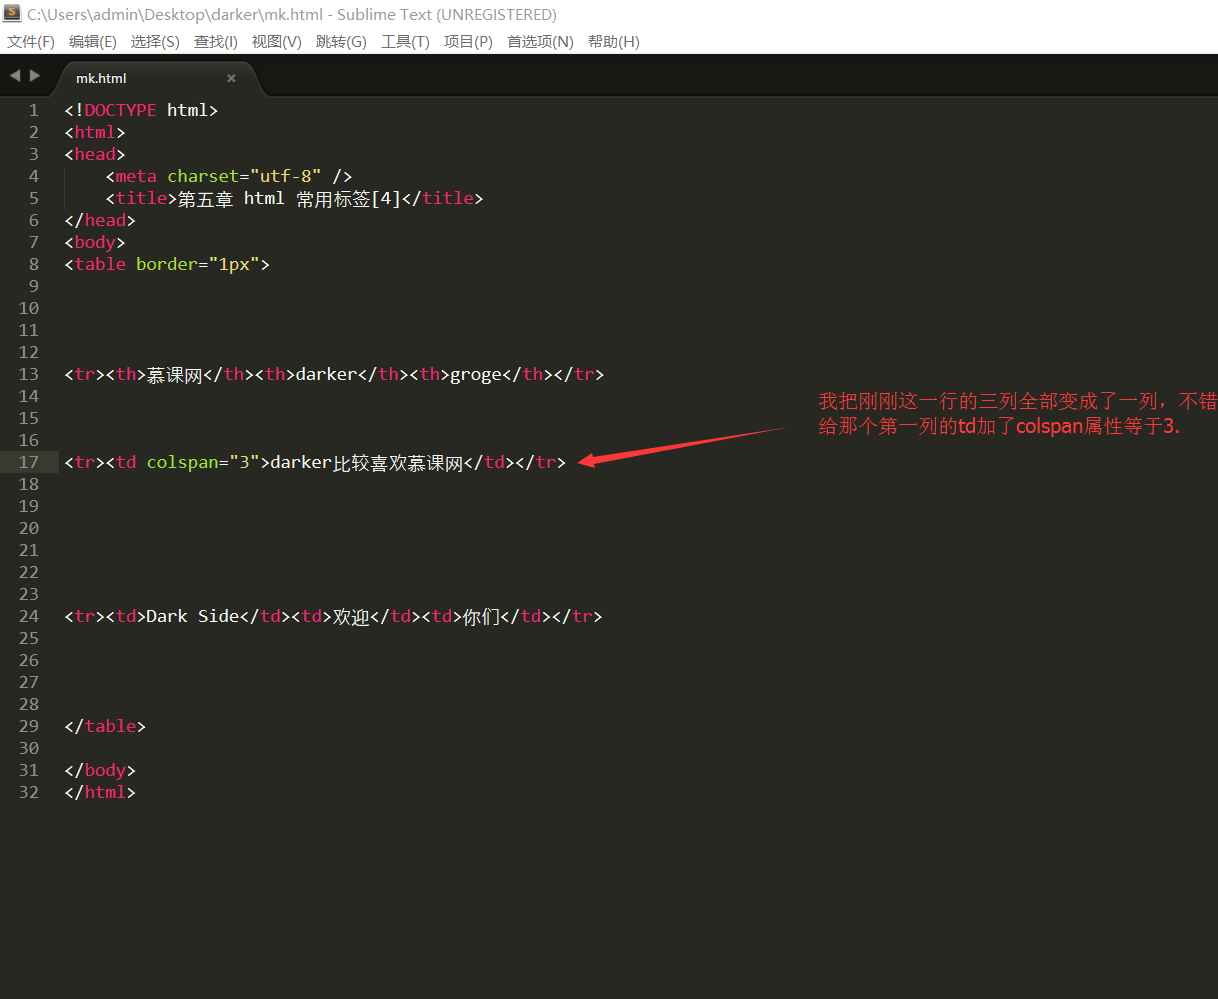Click the opening body tag on line 7
The height and width of the screenshot is (999, 1218).
[x=95, y=242]
